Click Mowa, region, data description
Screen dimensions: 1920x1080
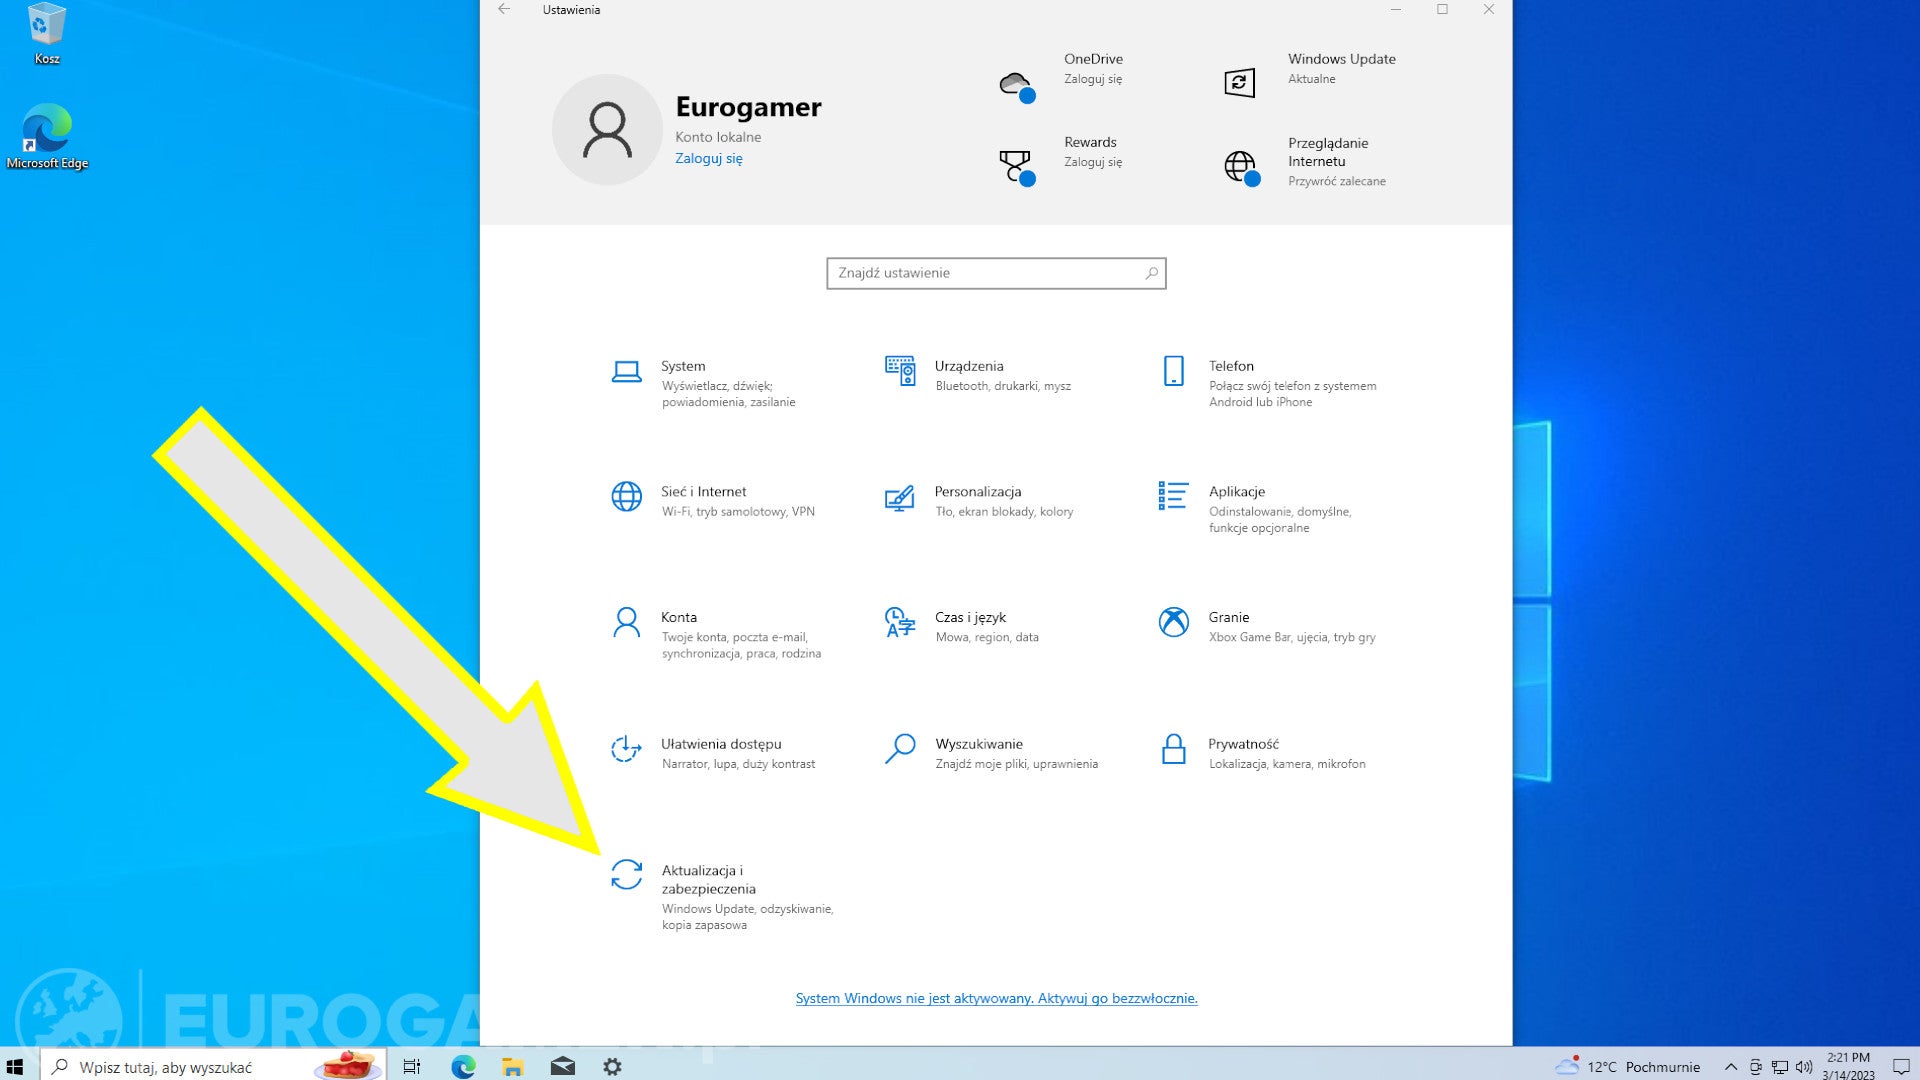(x=987, y=637)
